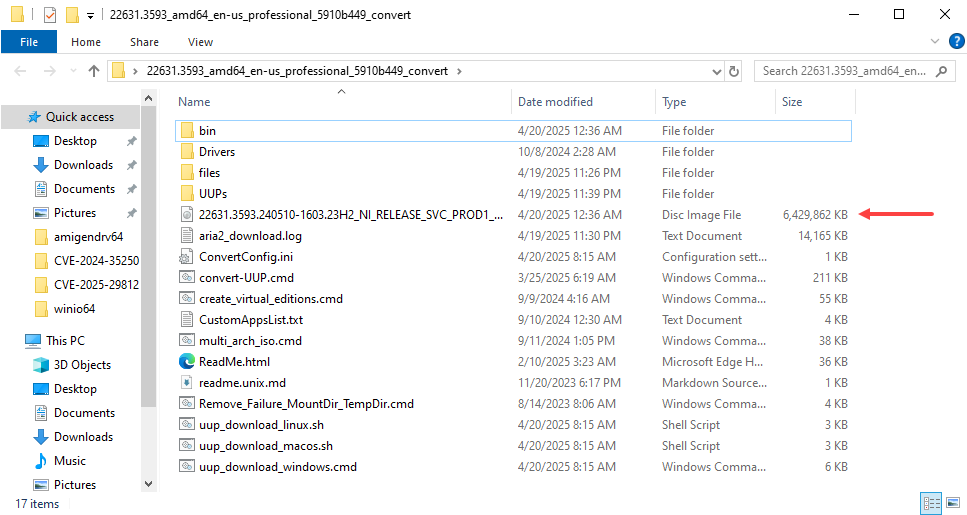Select the Drivers folder

pos(513,152)
